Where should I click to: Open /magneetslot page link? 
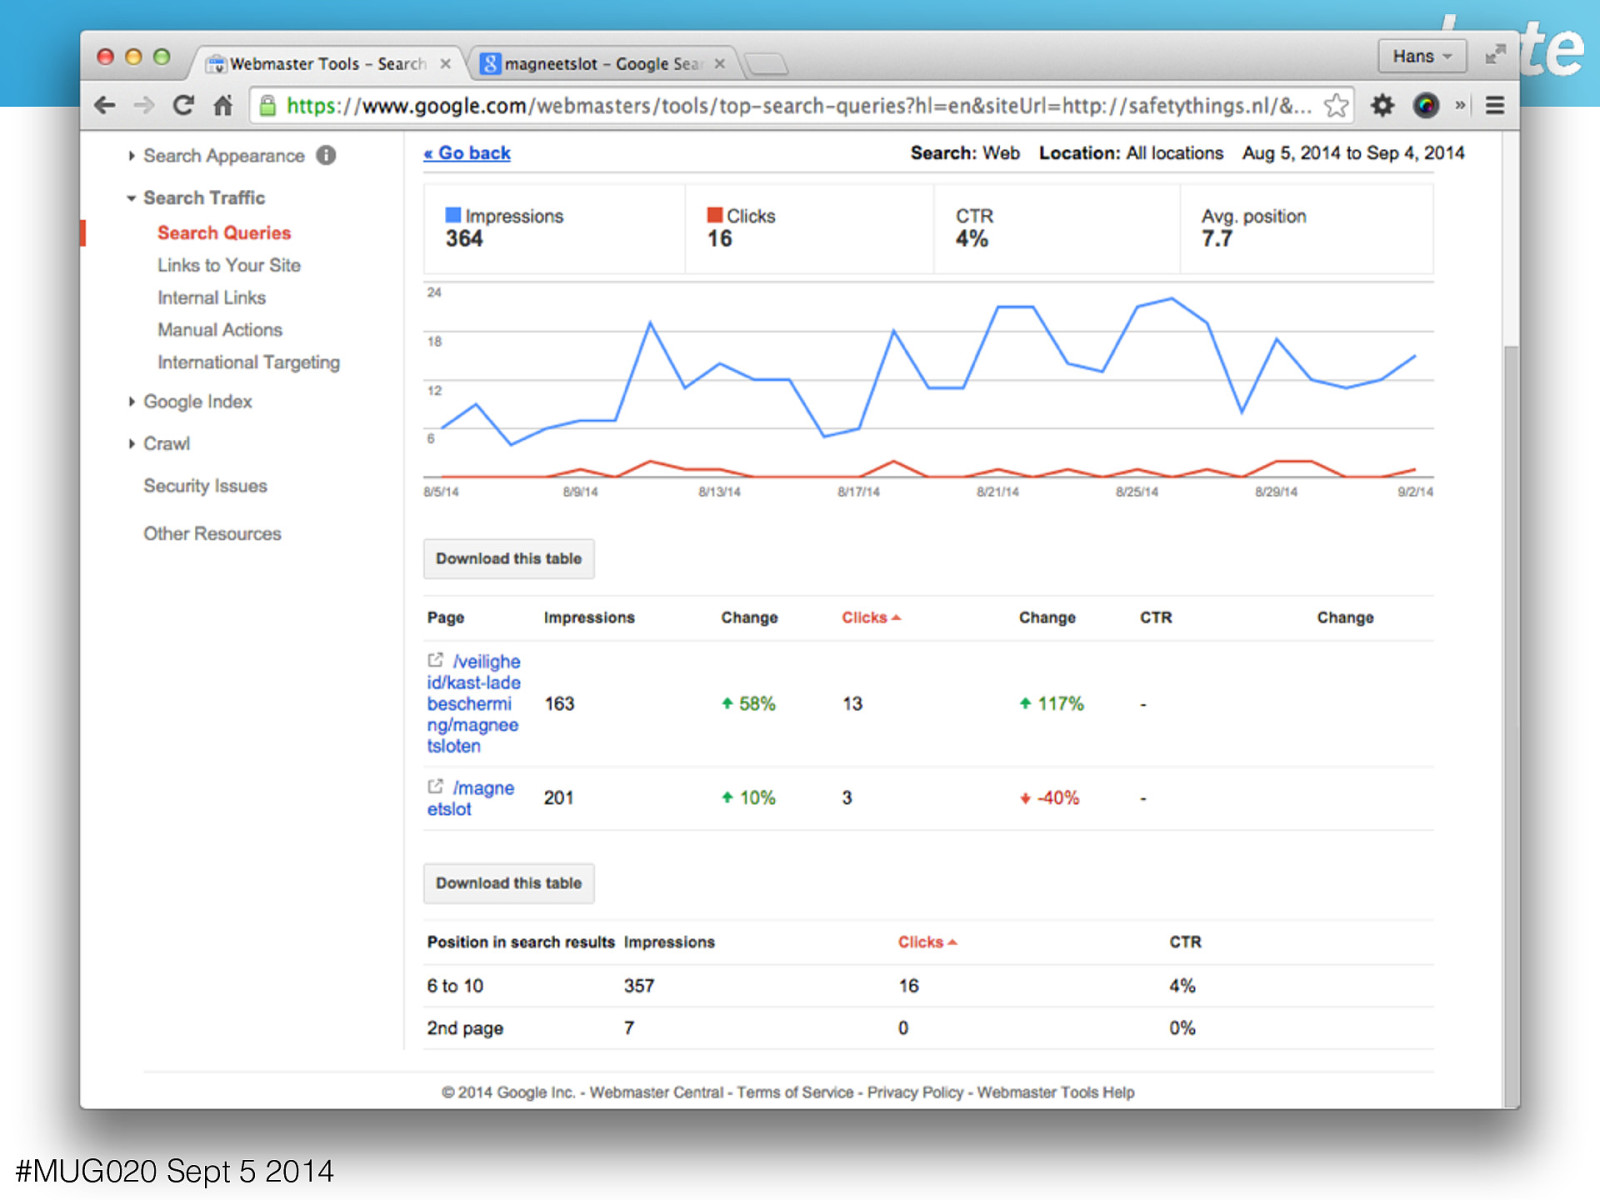471,798
